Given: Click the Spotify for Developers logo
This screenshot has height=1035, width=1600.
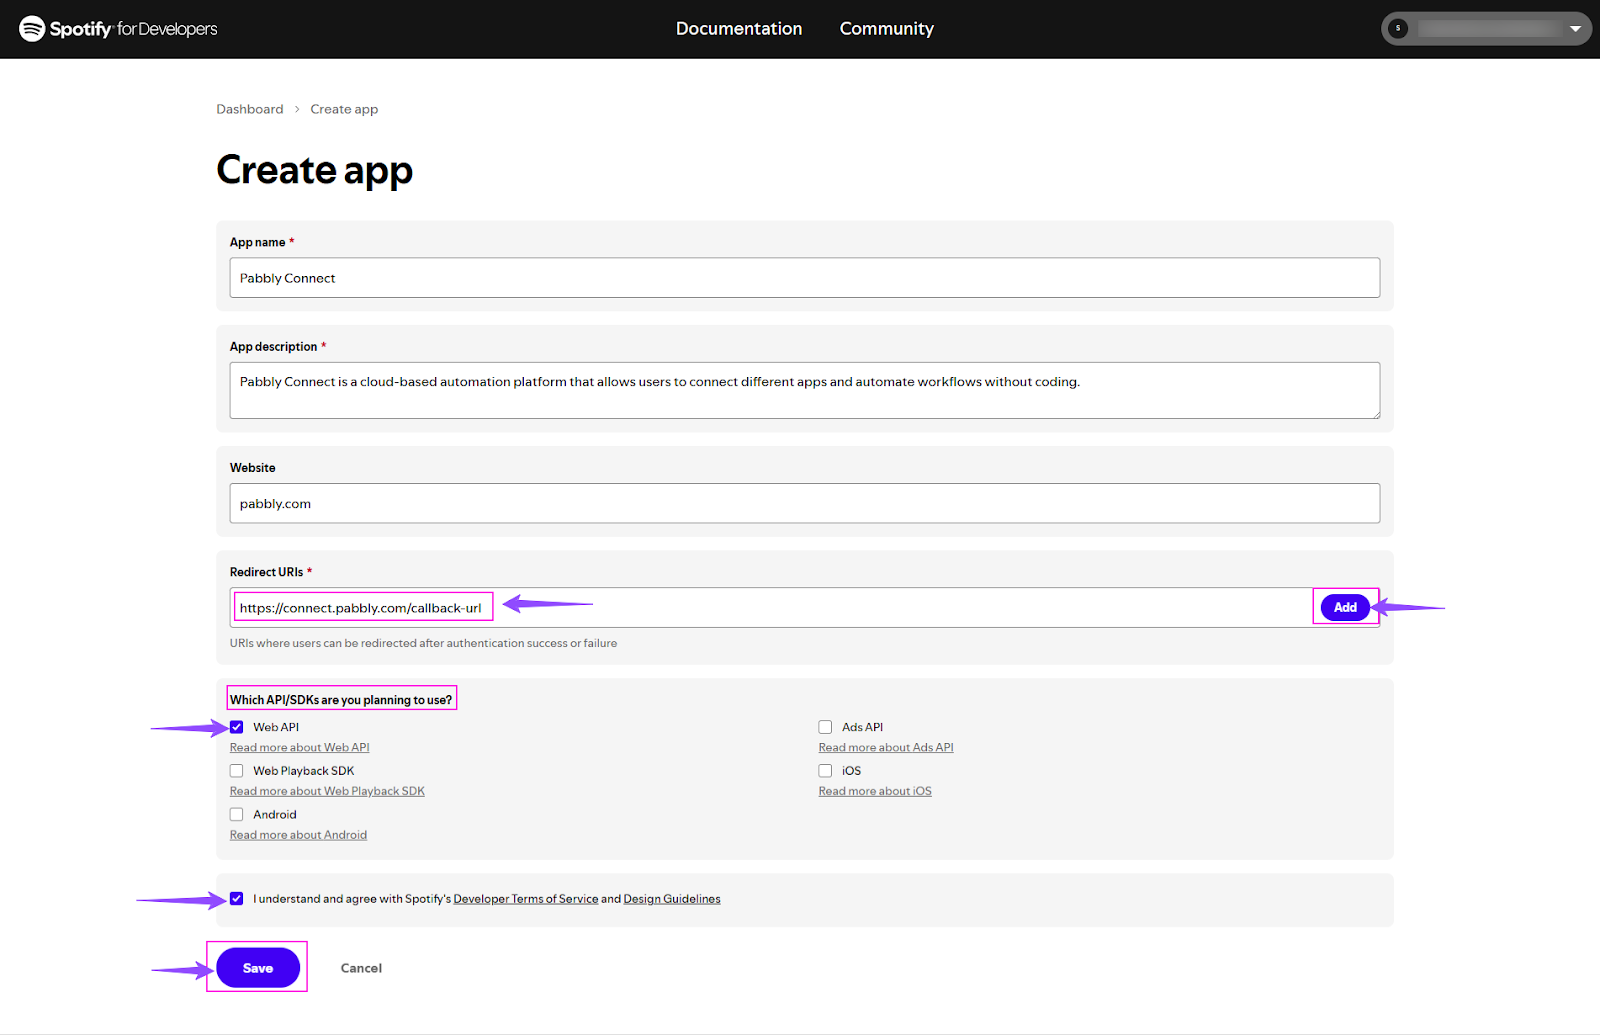Looking at the screenshot, I should (x=118, y=29).
